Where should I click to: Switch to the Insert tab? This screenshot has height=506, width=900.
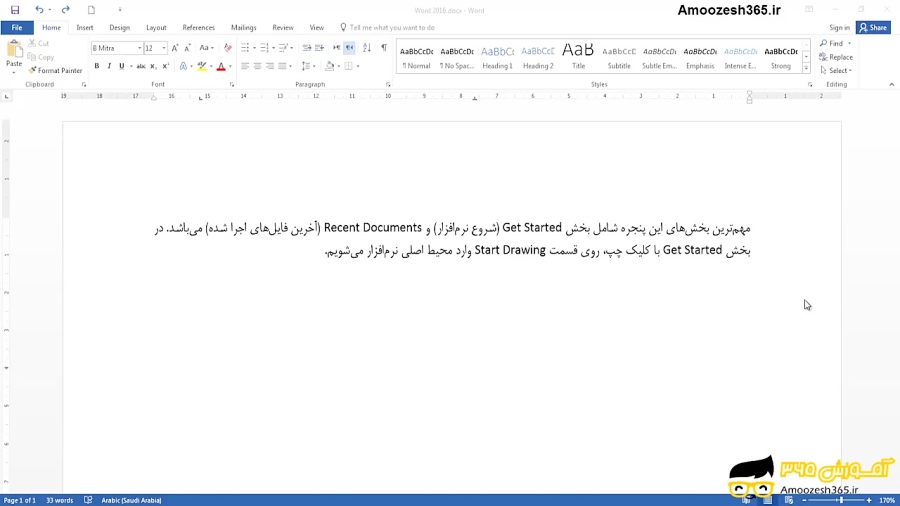[x=84, y=28]
